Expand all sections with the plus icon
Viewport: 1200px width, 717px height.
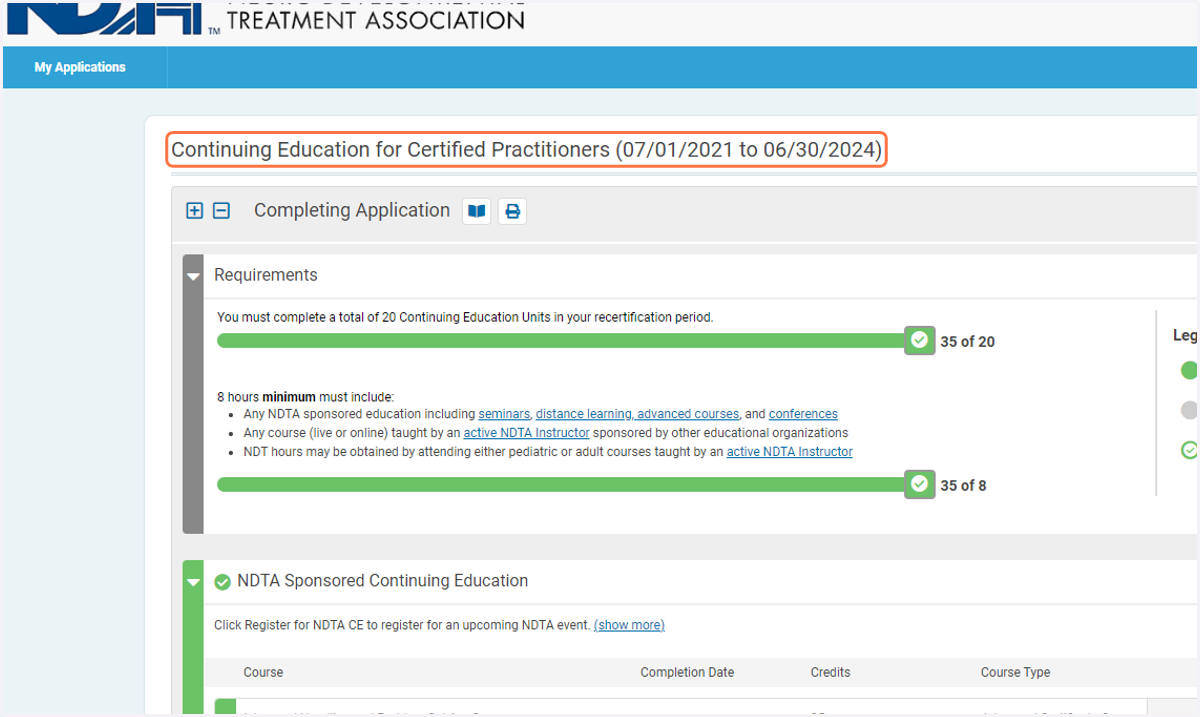pyautogui.click(x=195, y=211)
